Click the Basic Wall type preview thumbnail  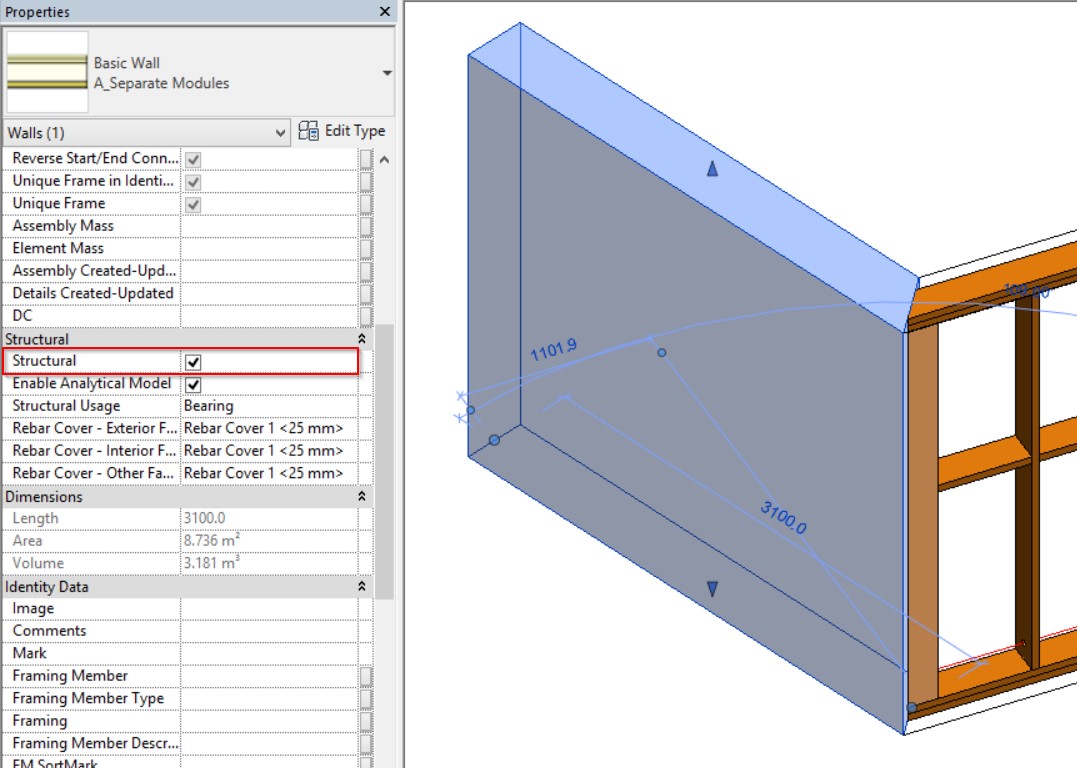pyautogui.click(x=47, y=73)
